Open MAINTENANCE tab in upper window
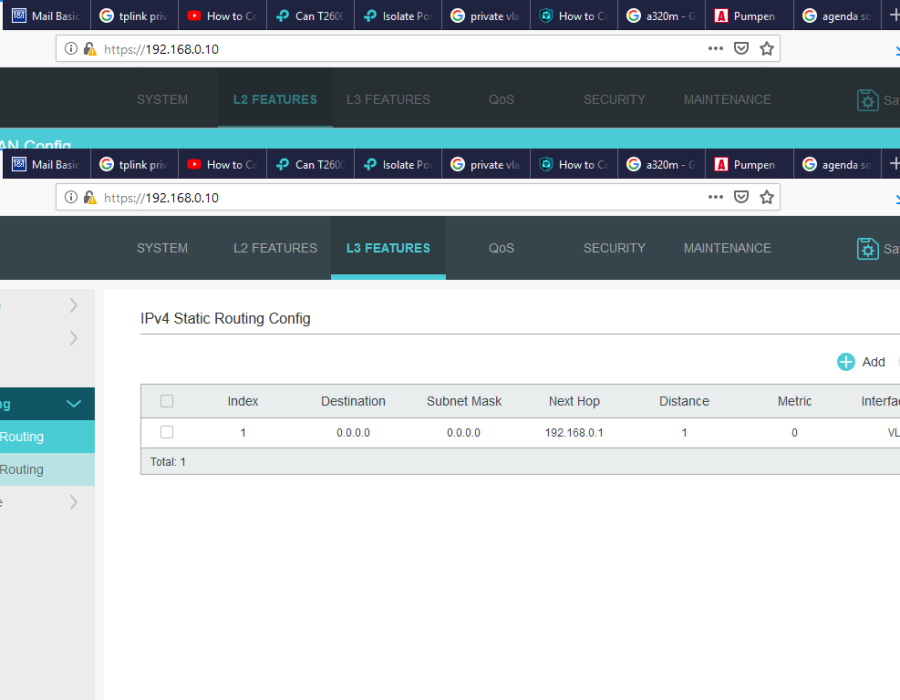 (x=727, y=99)
